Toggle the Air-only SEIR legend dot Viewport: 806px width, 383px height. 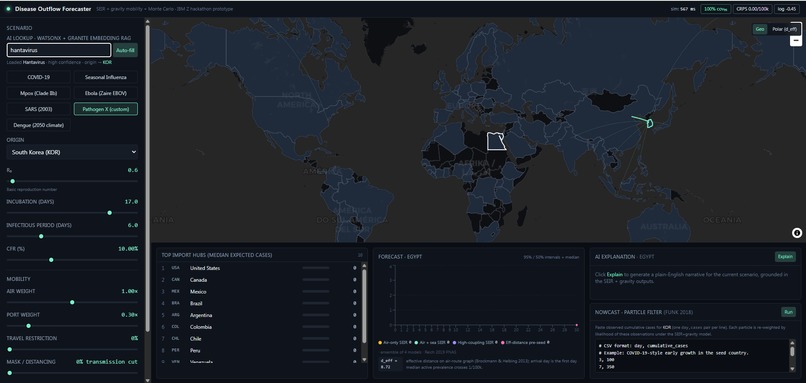point(380,342)
